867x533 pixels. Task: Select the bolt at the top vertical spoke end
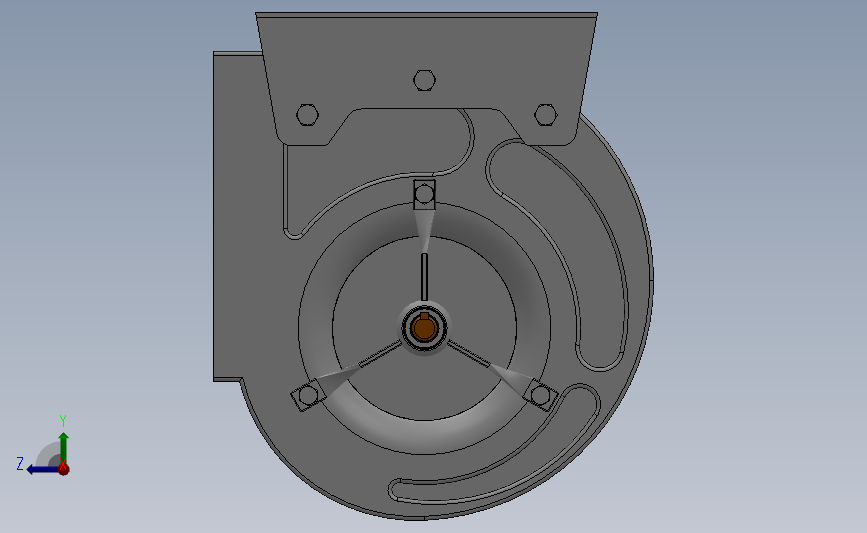pyautogui.click(x=425, y=194)
